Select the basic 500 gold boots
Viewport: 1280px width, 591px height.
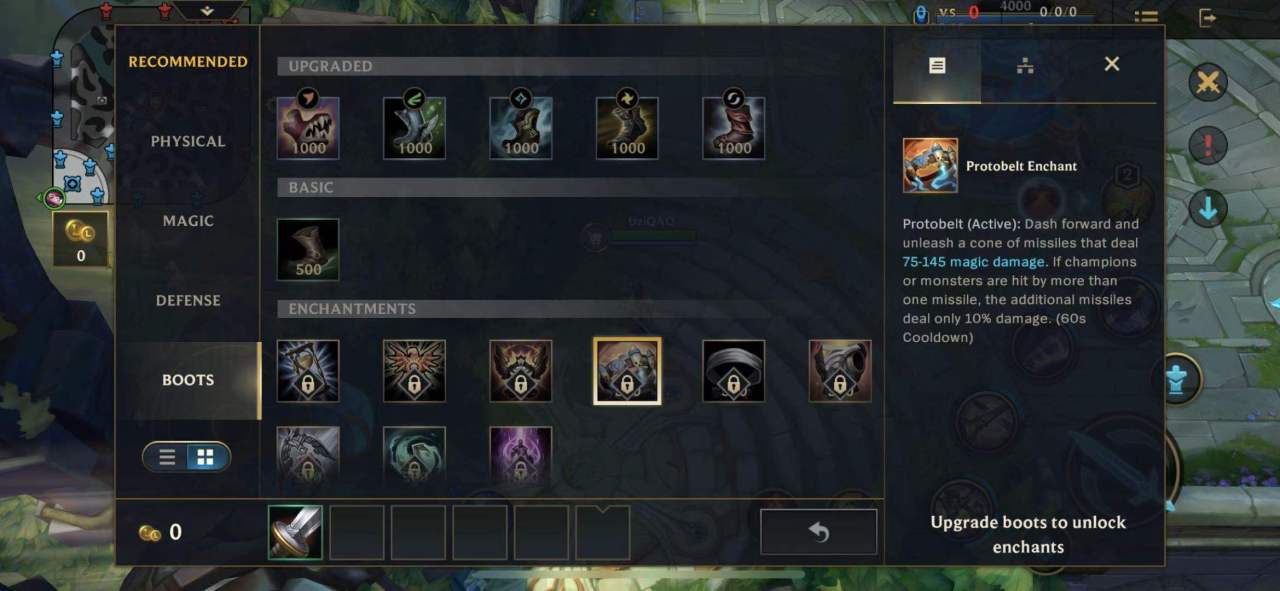(308, 249)
